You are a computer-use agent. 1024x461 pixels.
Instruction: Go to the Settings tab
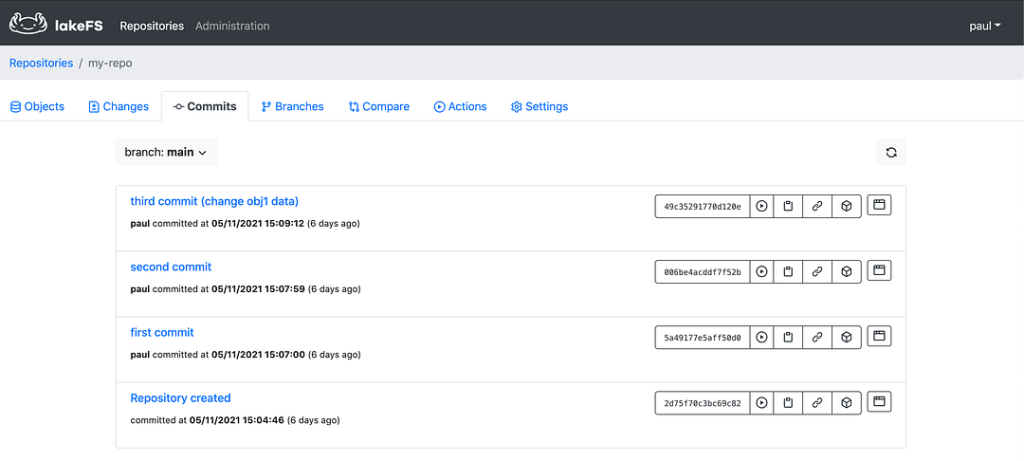coord(539,106)
